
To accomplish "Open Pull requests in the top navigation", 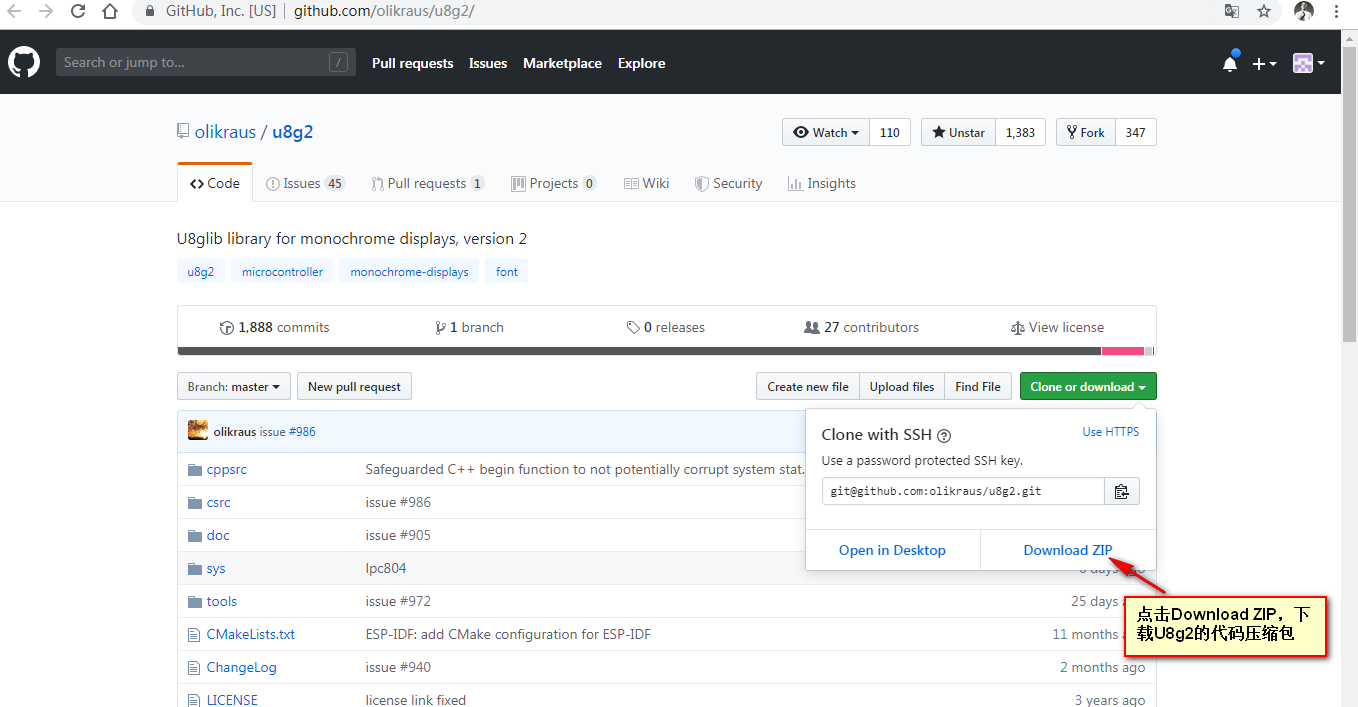I will tap(412, 63).
